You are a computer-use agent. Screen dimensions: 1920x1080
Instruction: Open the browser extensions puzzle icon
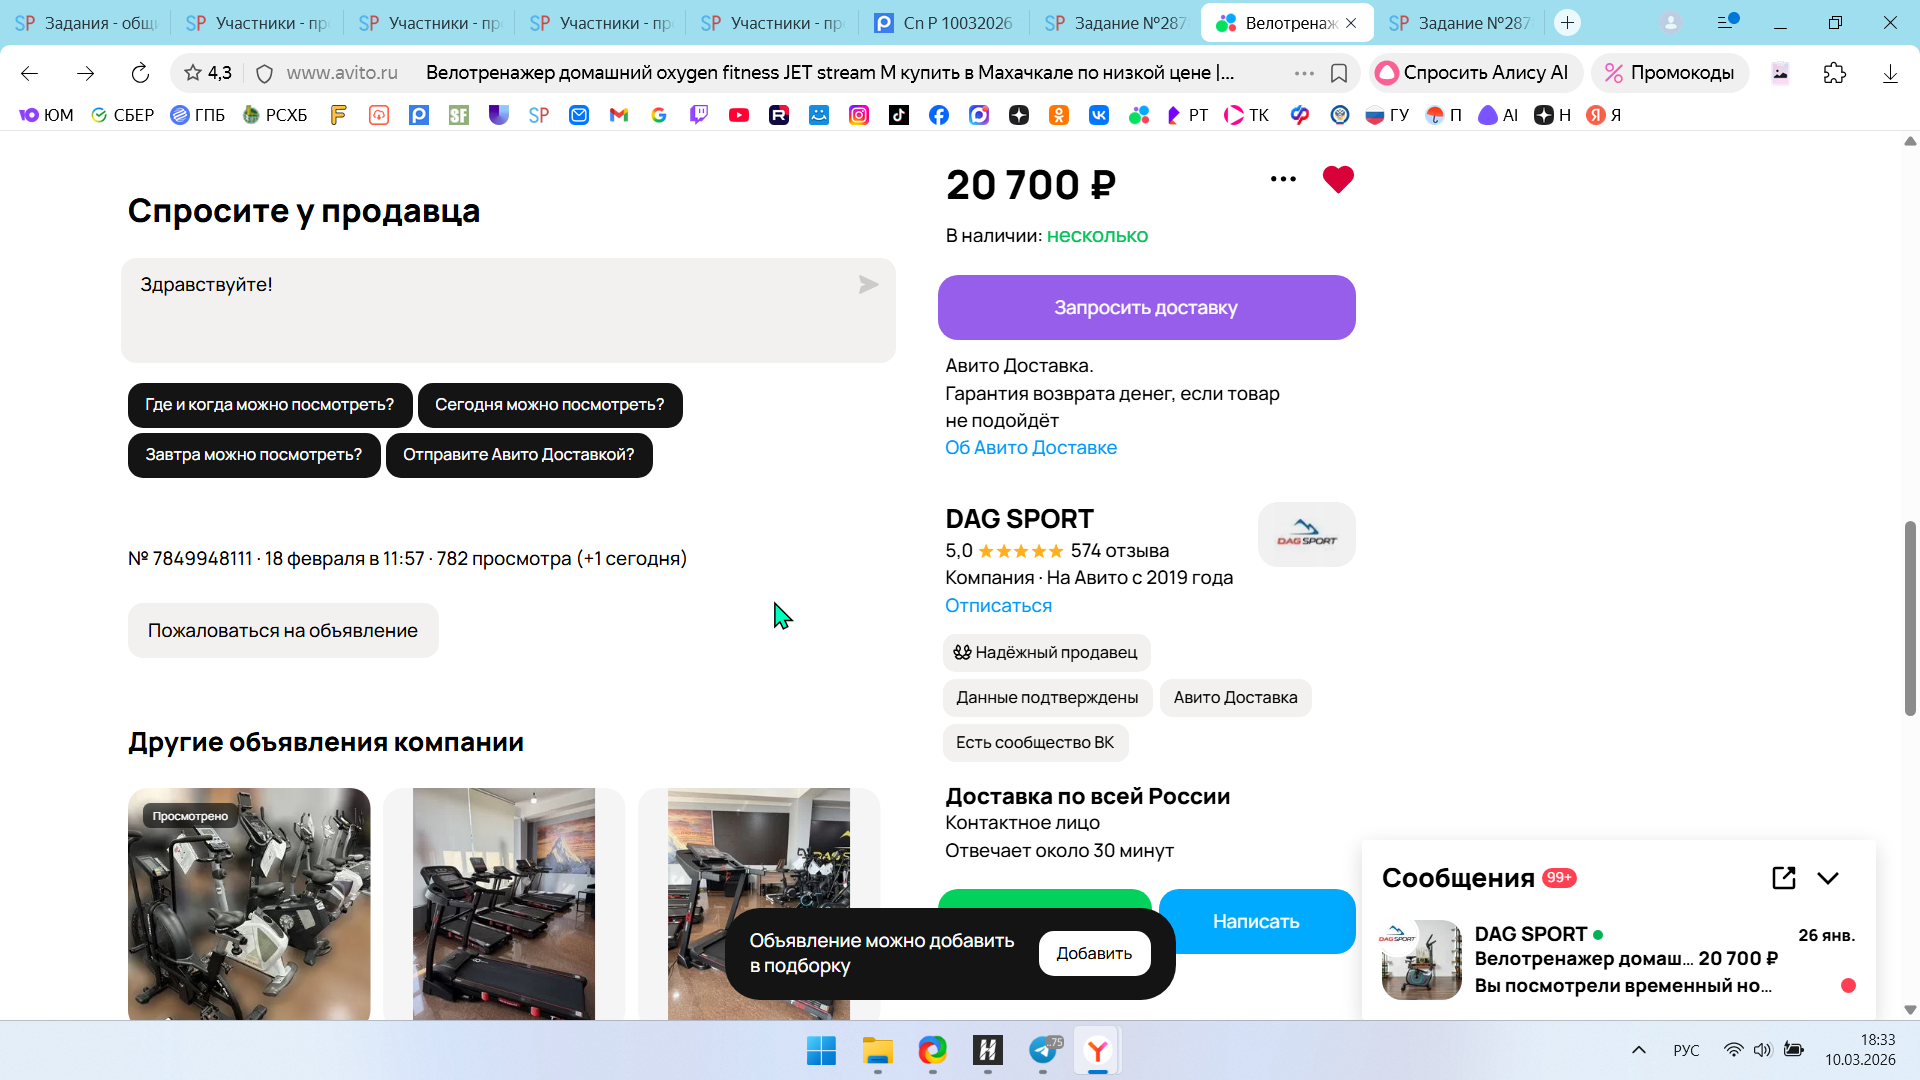1835,73
